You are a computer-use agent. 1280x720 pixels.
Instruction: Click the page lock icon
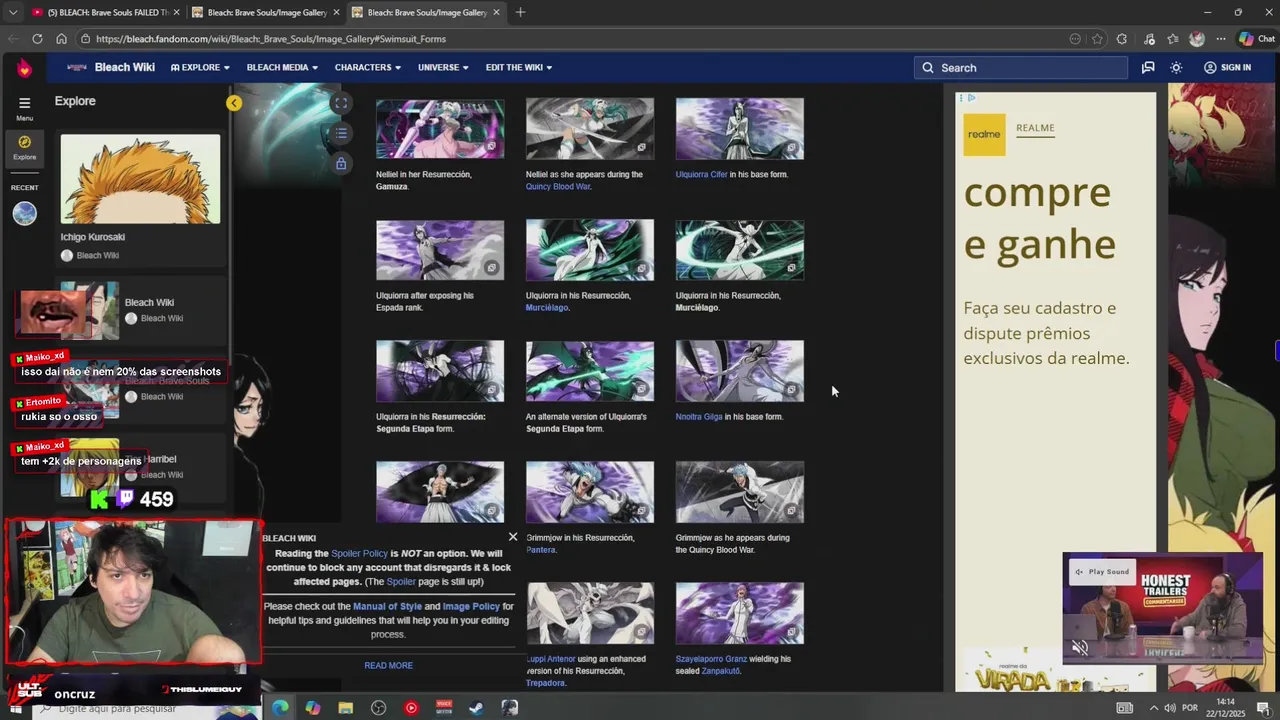click(x=341, y=163)
